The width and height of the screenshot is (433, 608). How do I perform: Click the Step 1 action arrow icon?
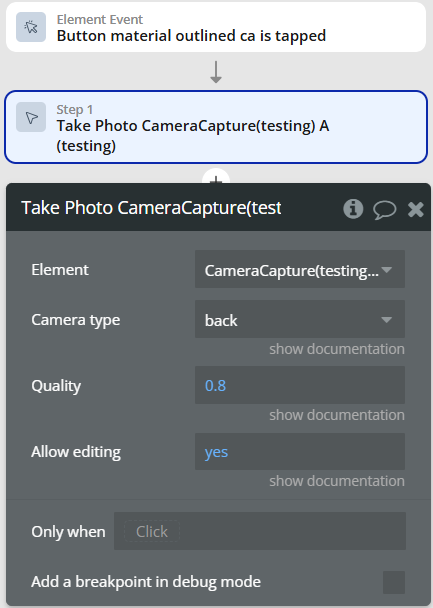tap(31, 117)
